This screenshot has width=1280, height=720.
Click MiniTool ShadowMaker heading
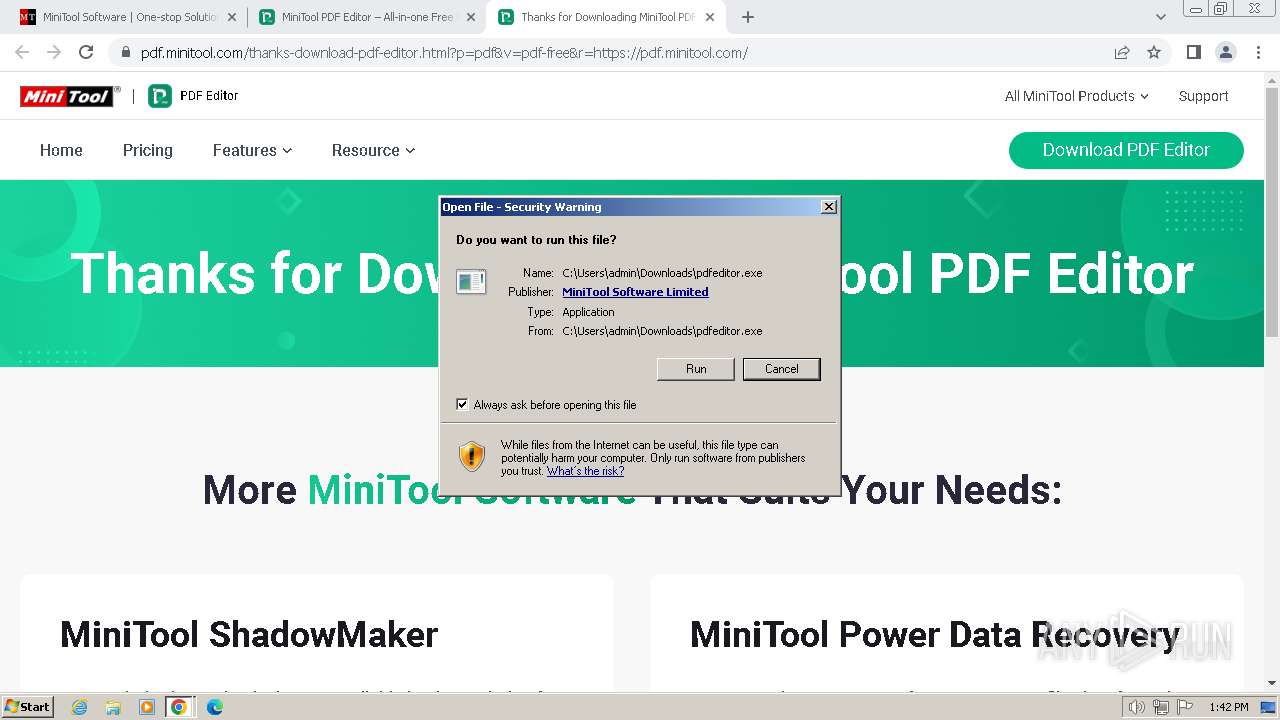click(249, 635)
